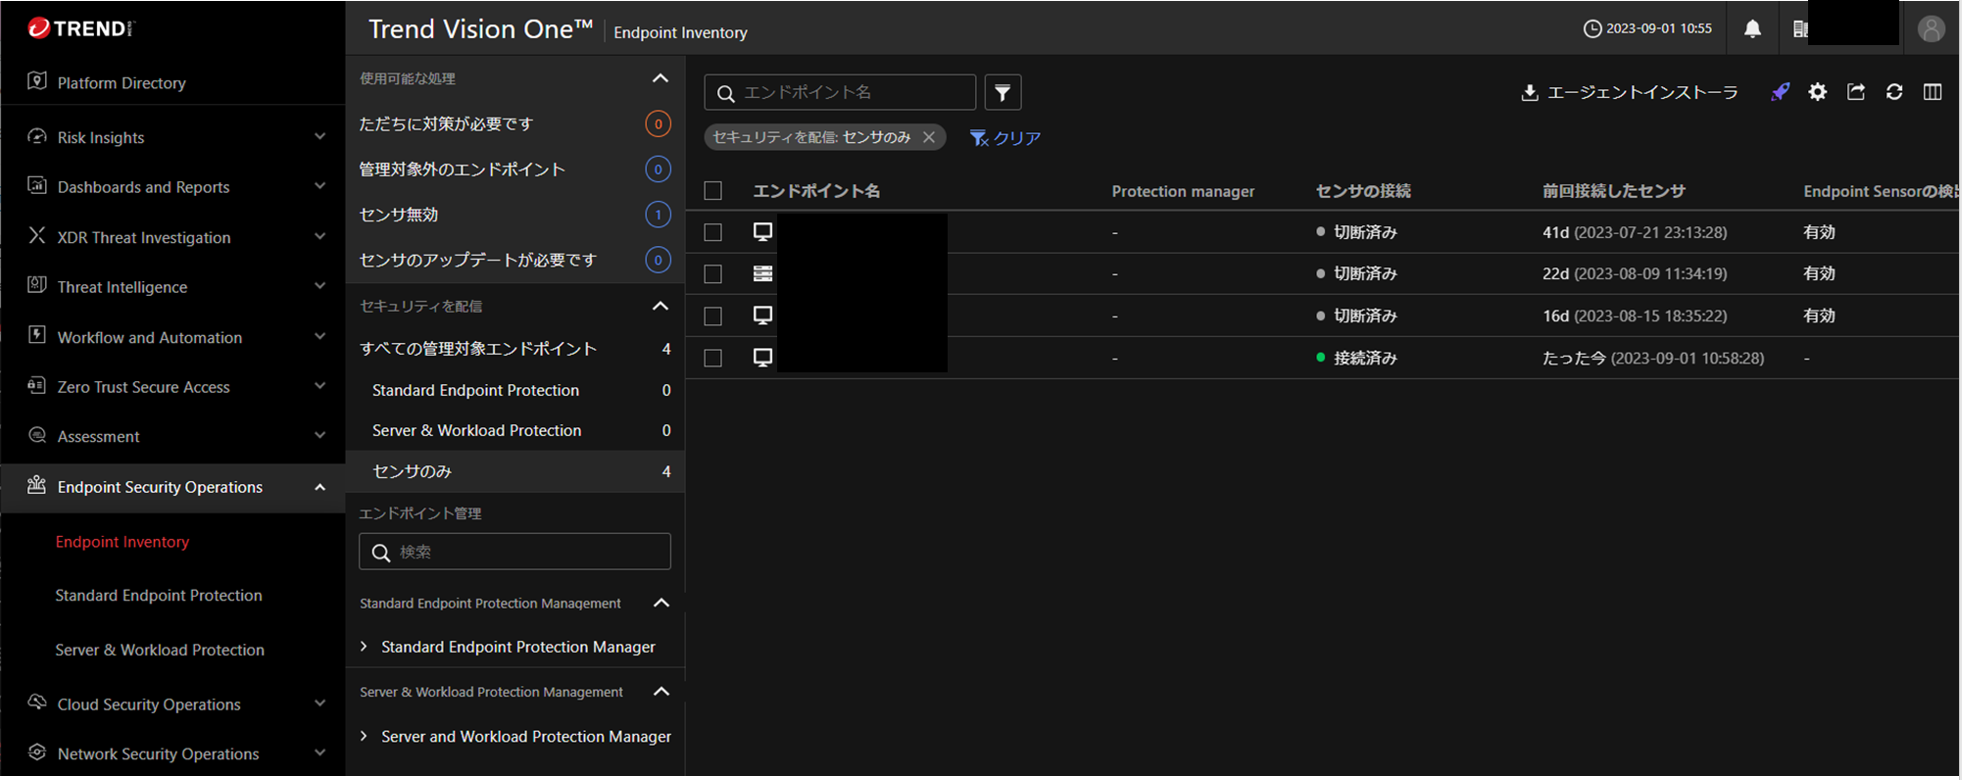Click the Dashboards and Reports icon

(x=37, y=185)
